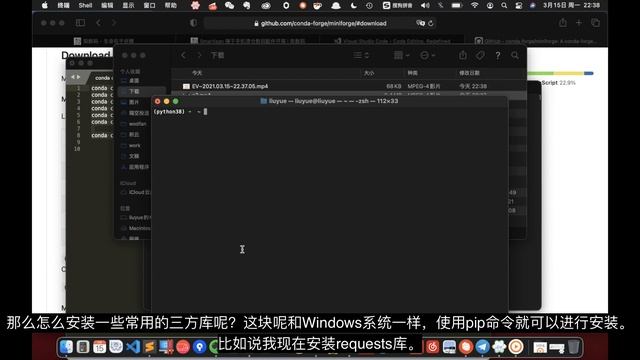Click date and time in menu bar
The width and height of the screenshot is (640, 360).
pyautogui.click(x=571, y=5)
